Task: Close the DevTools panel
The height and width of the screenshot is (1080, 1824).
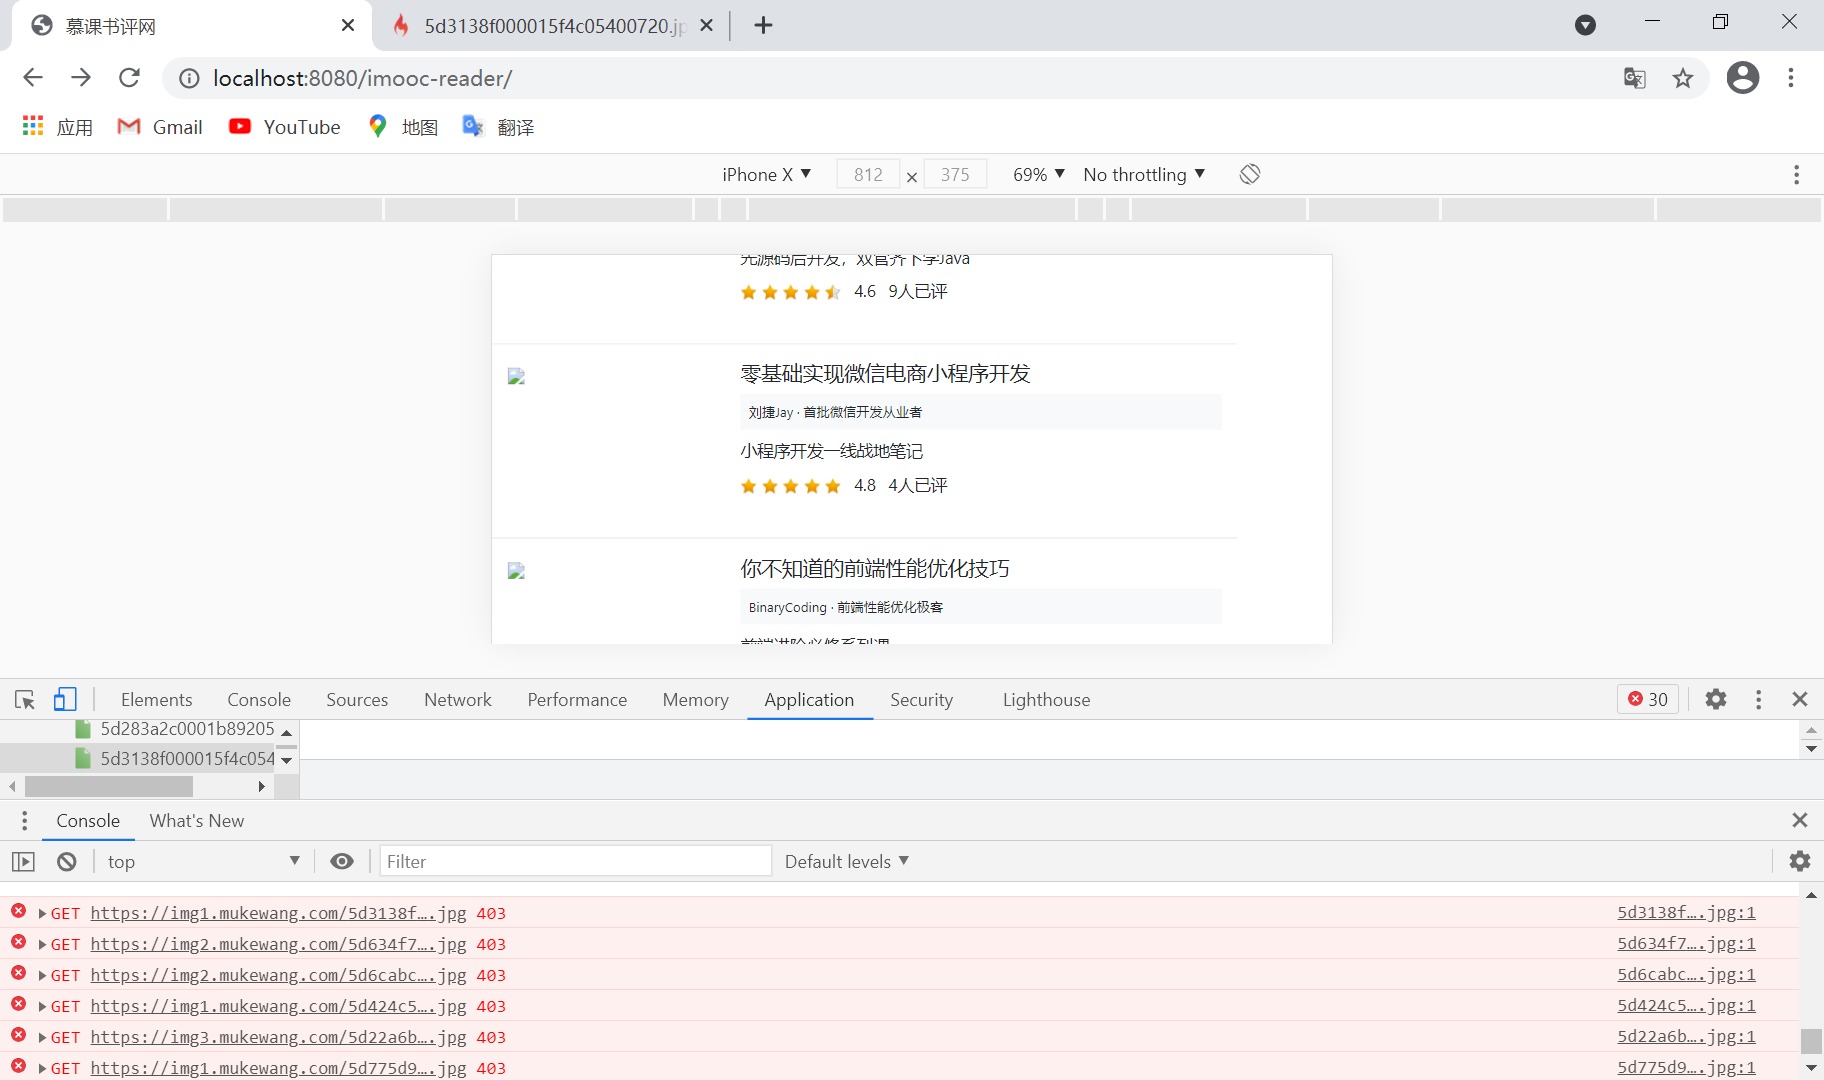Action: coord(1800,699)
